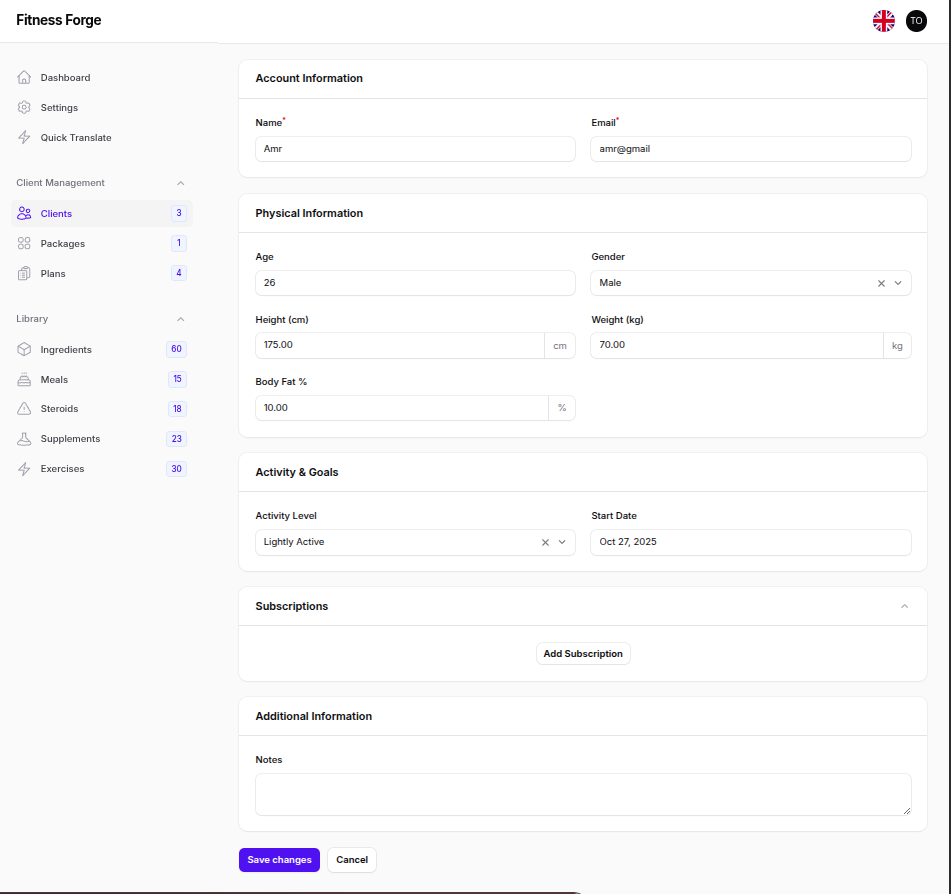Screen dimensions: 951x894
Task: Collapse the Client Management group
Action: coord(181,183)
